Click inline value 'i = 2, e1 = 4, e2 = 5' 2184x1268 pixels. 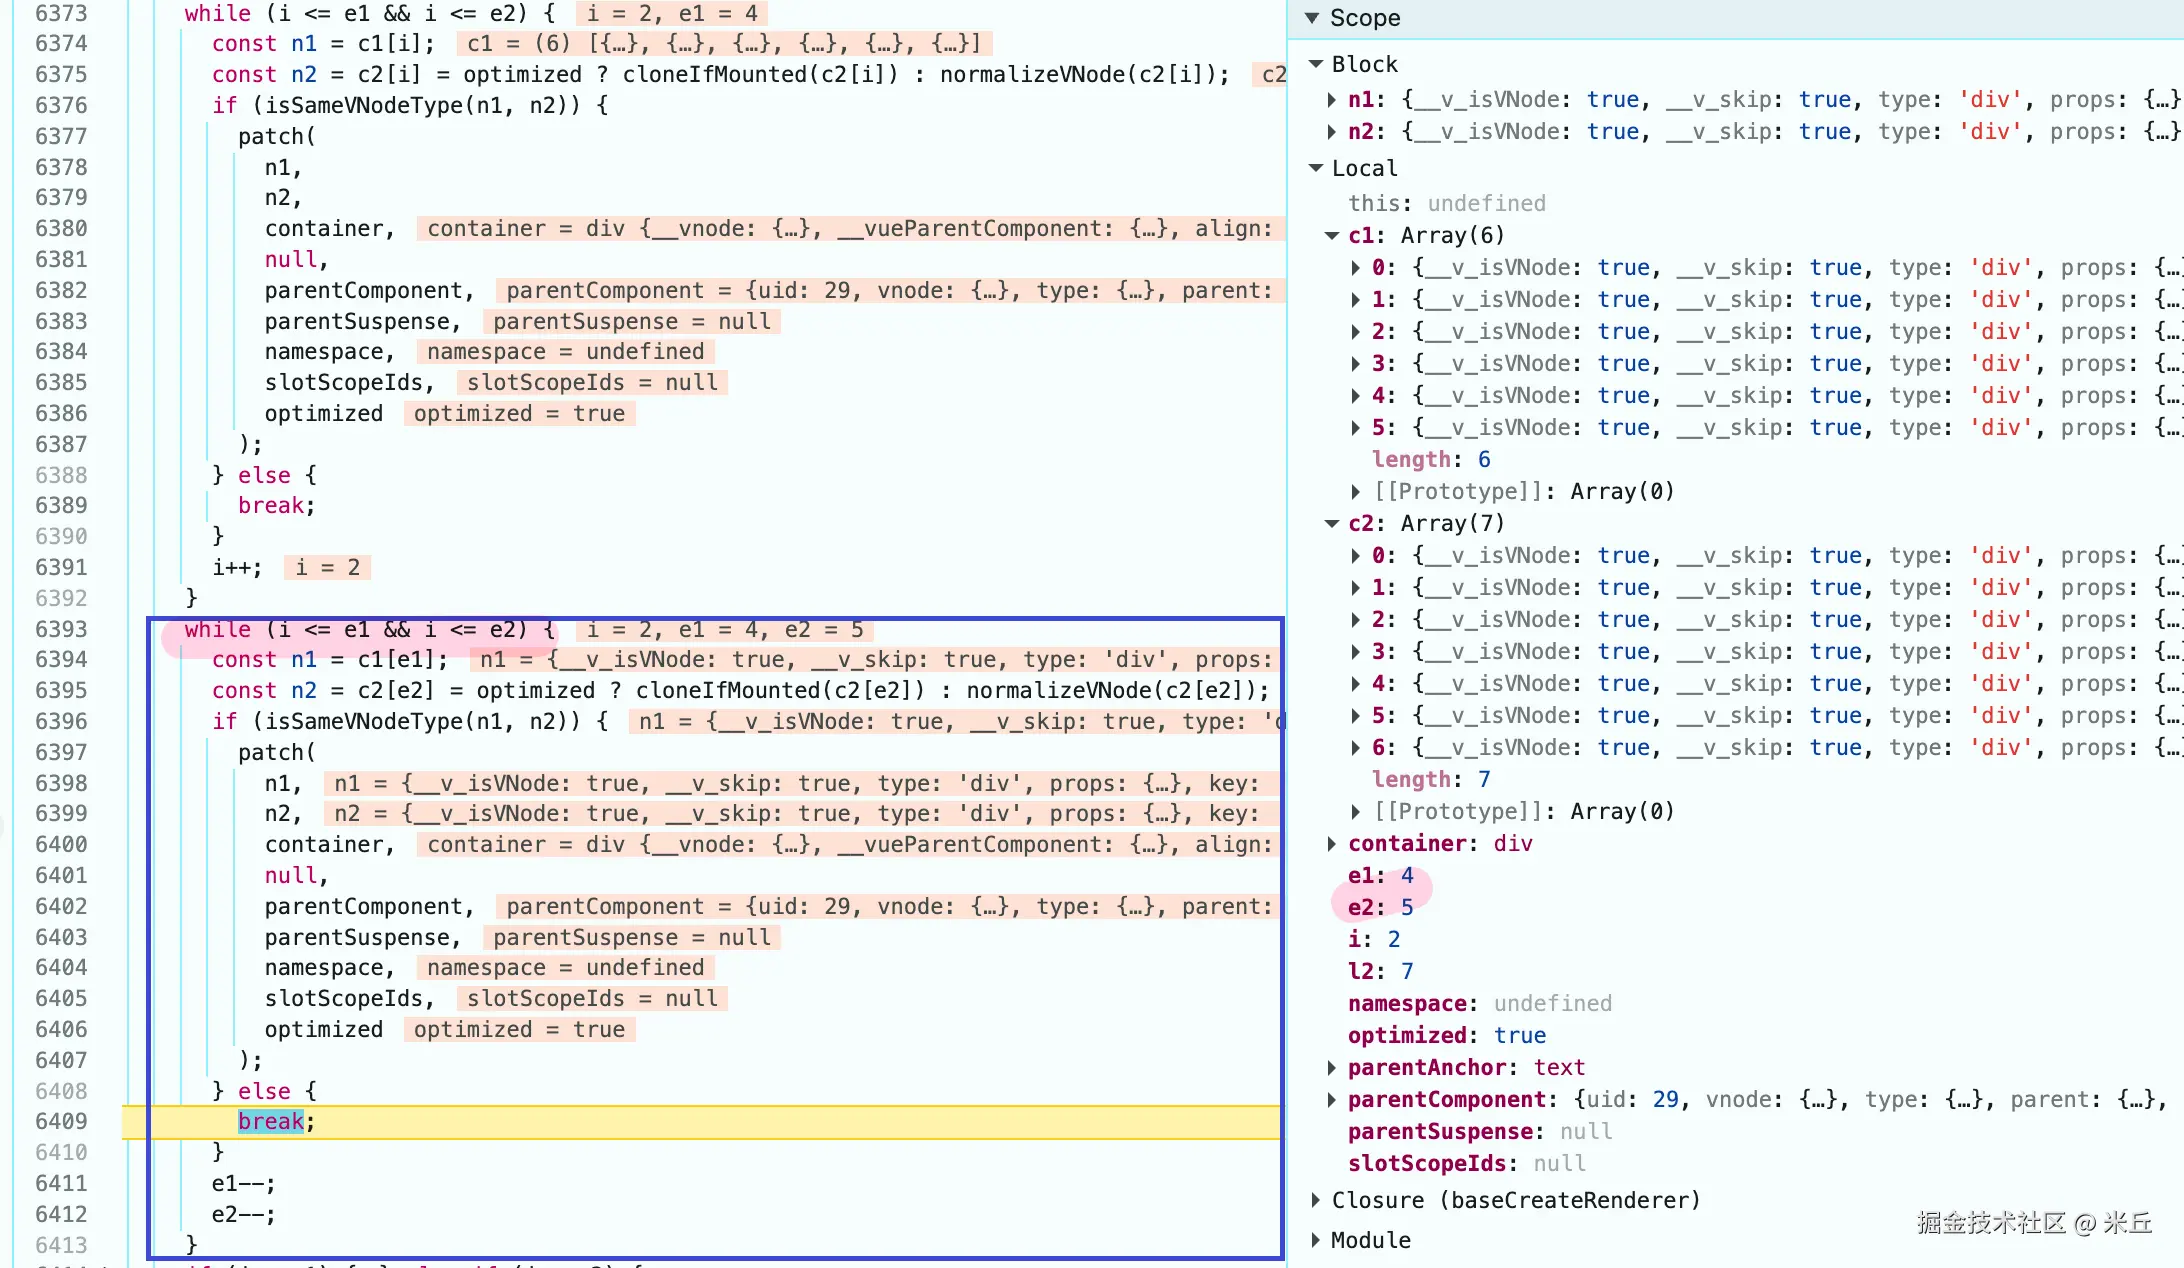point(725,630)
